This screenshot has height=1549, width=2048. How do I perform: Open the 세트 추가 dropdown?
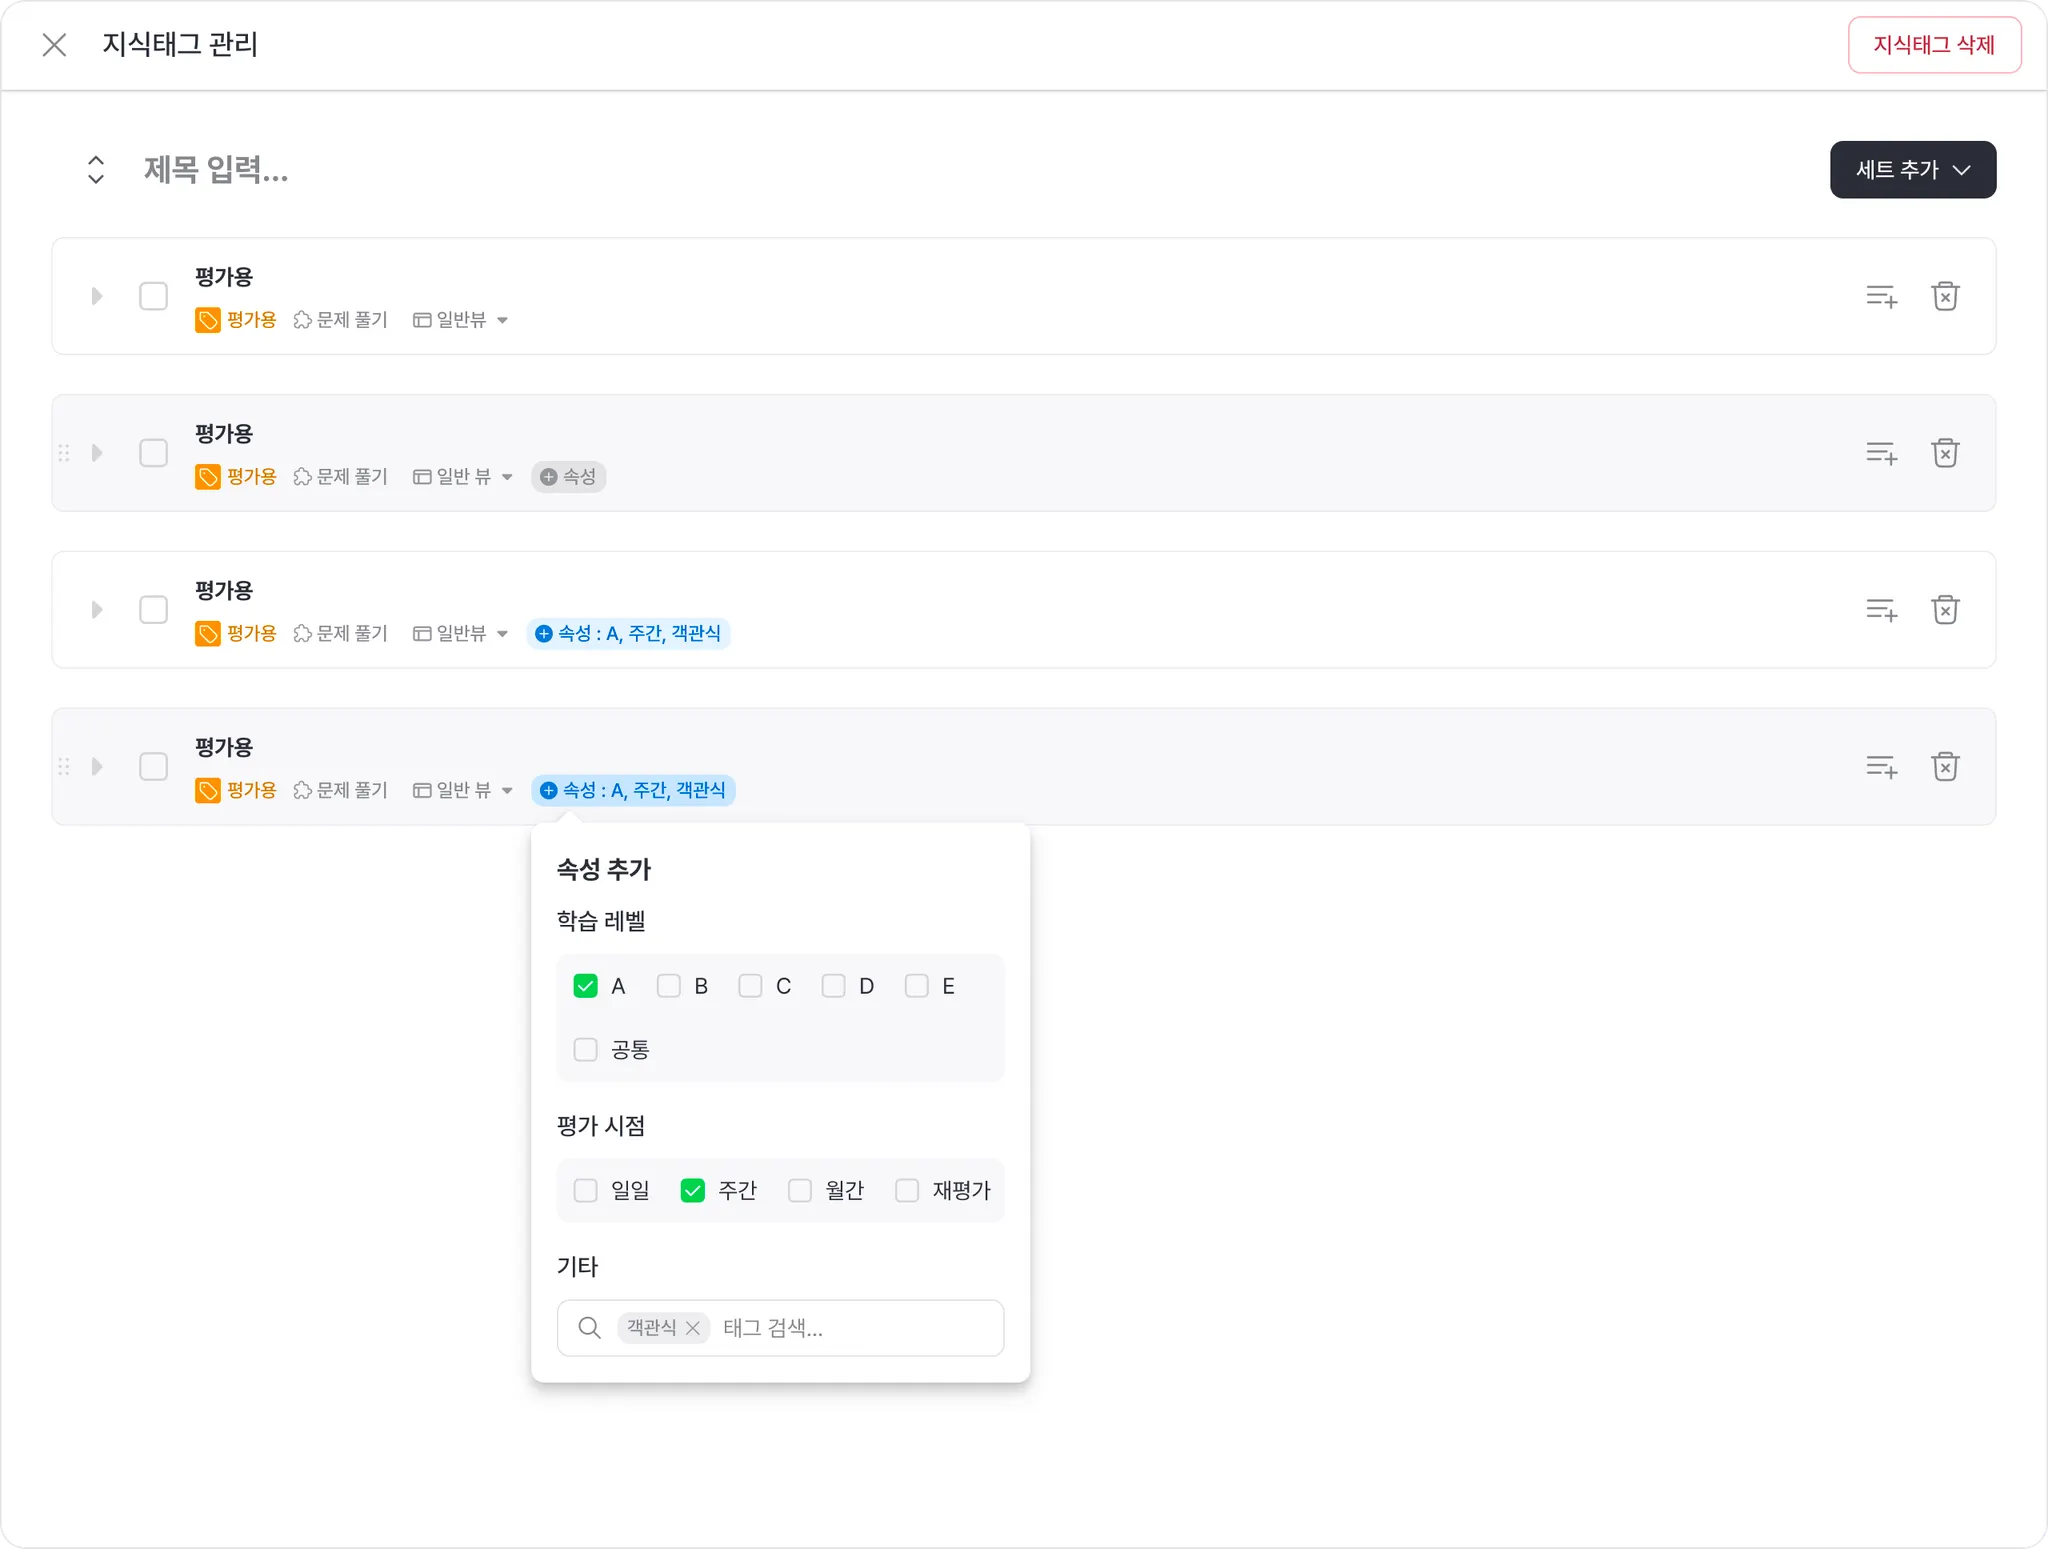pyautogui.click(x=1912, y=169)
